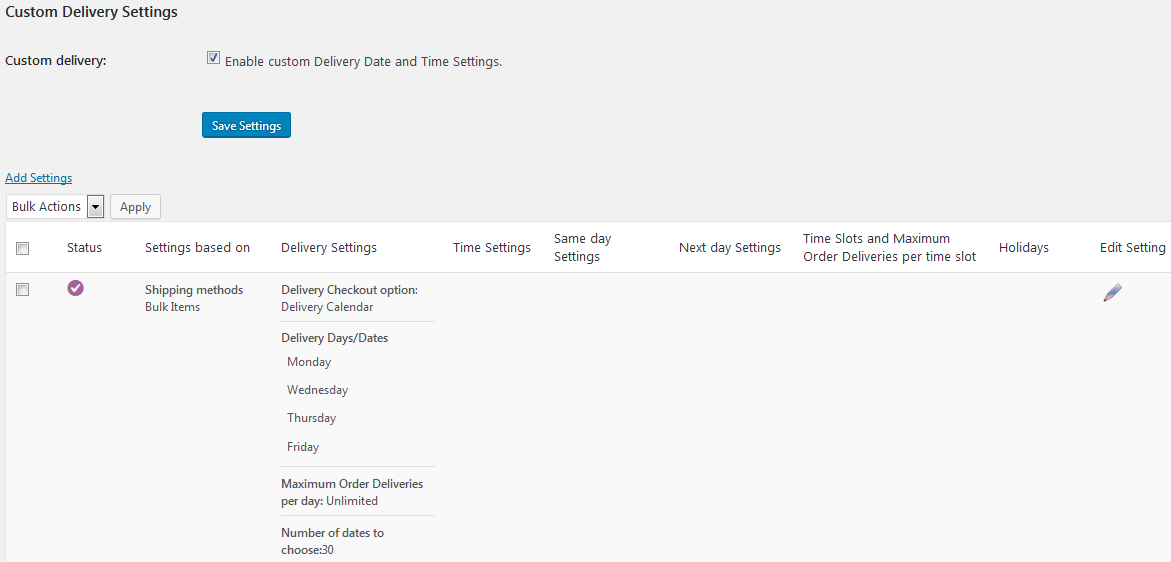Click the pencil edit icon for Bulk Items

(x=1112, y=292)
